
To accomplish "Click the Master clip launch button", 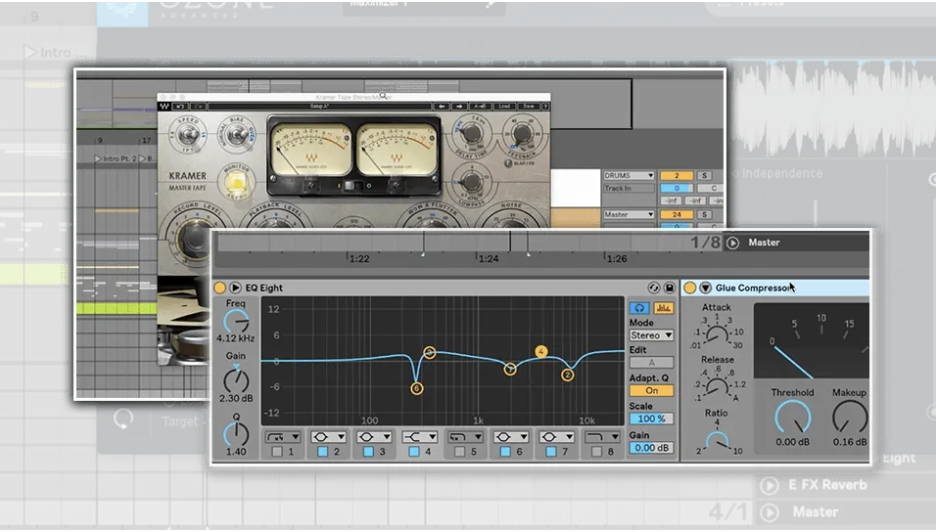I will [x=732, y=242].
